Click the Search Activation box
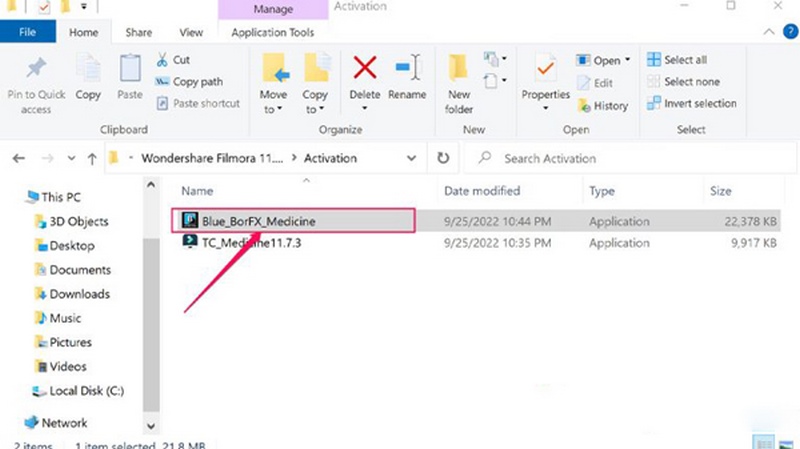Screen dimensions: 800x449 click(631, 158)
